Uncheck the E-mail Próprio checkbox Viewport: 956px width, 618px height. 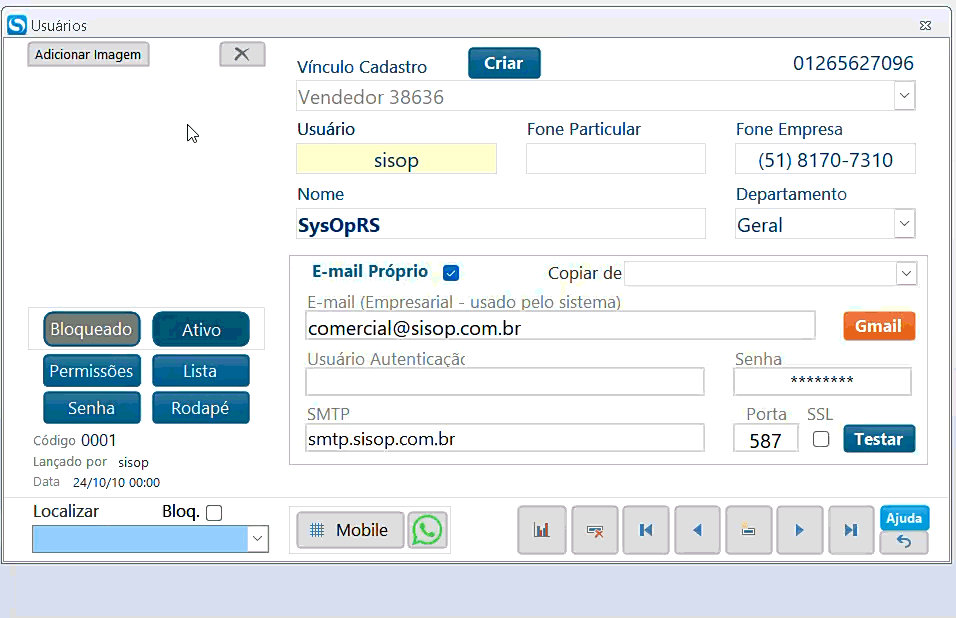[x=451, y=273]
